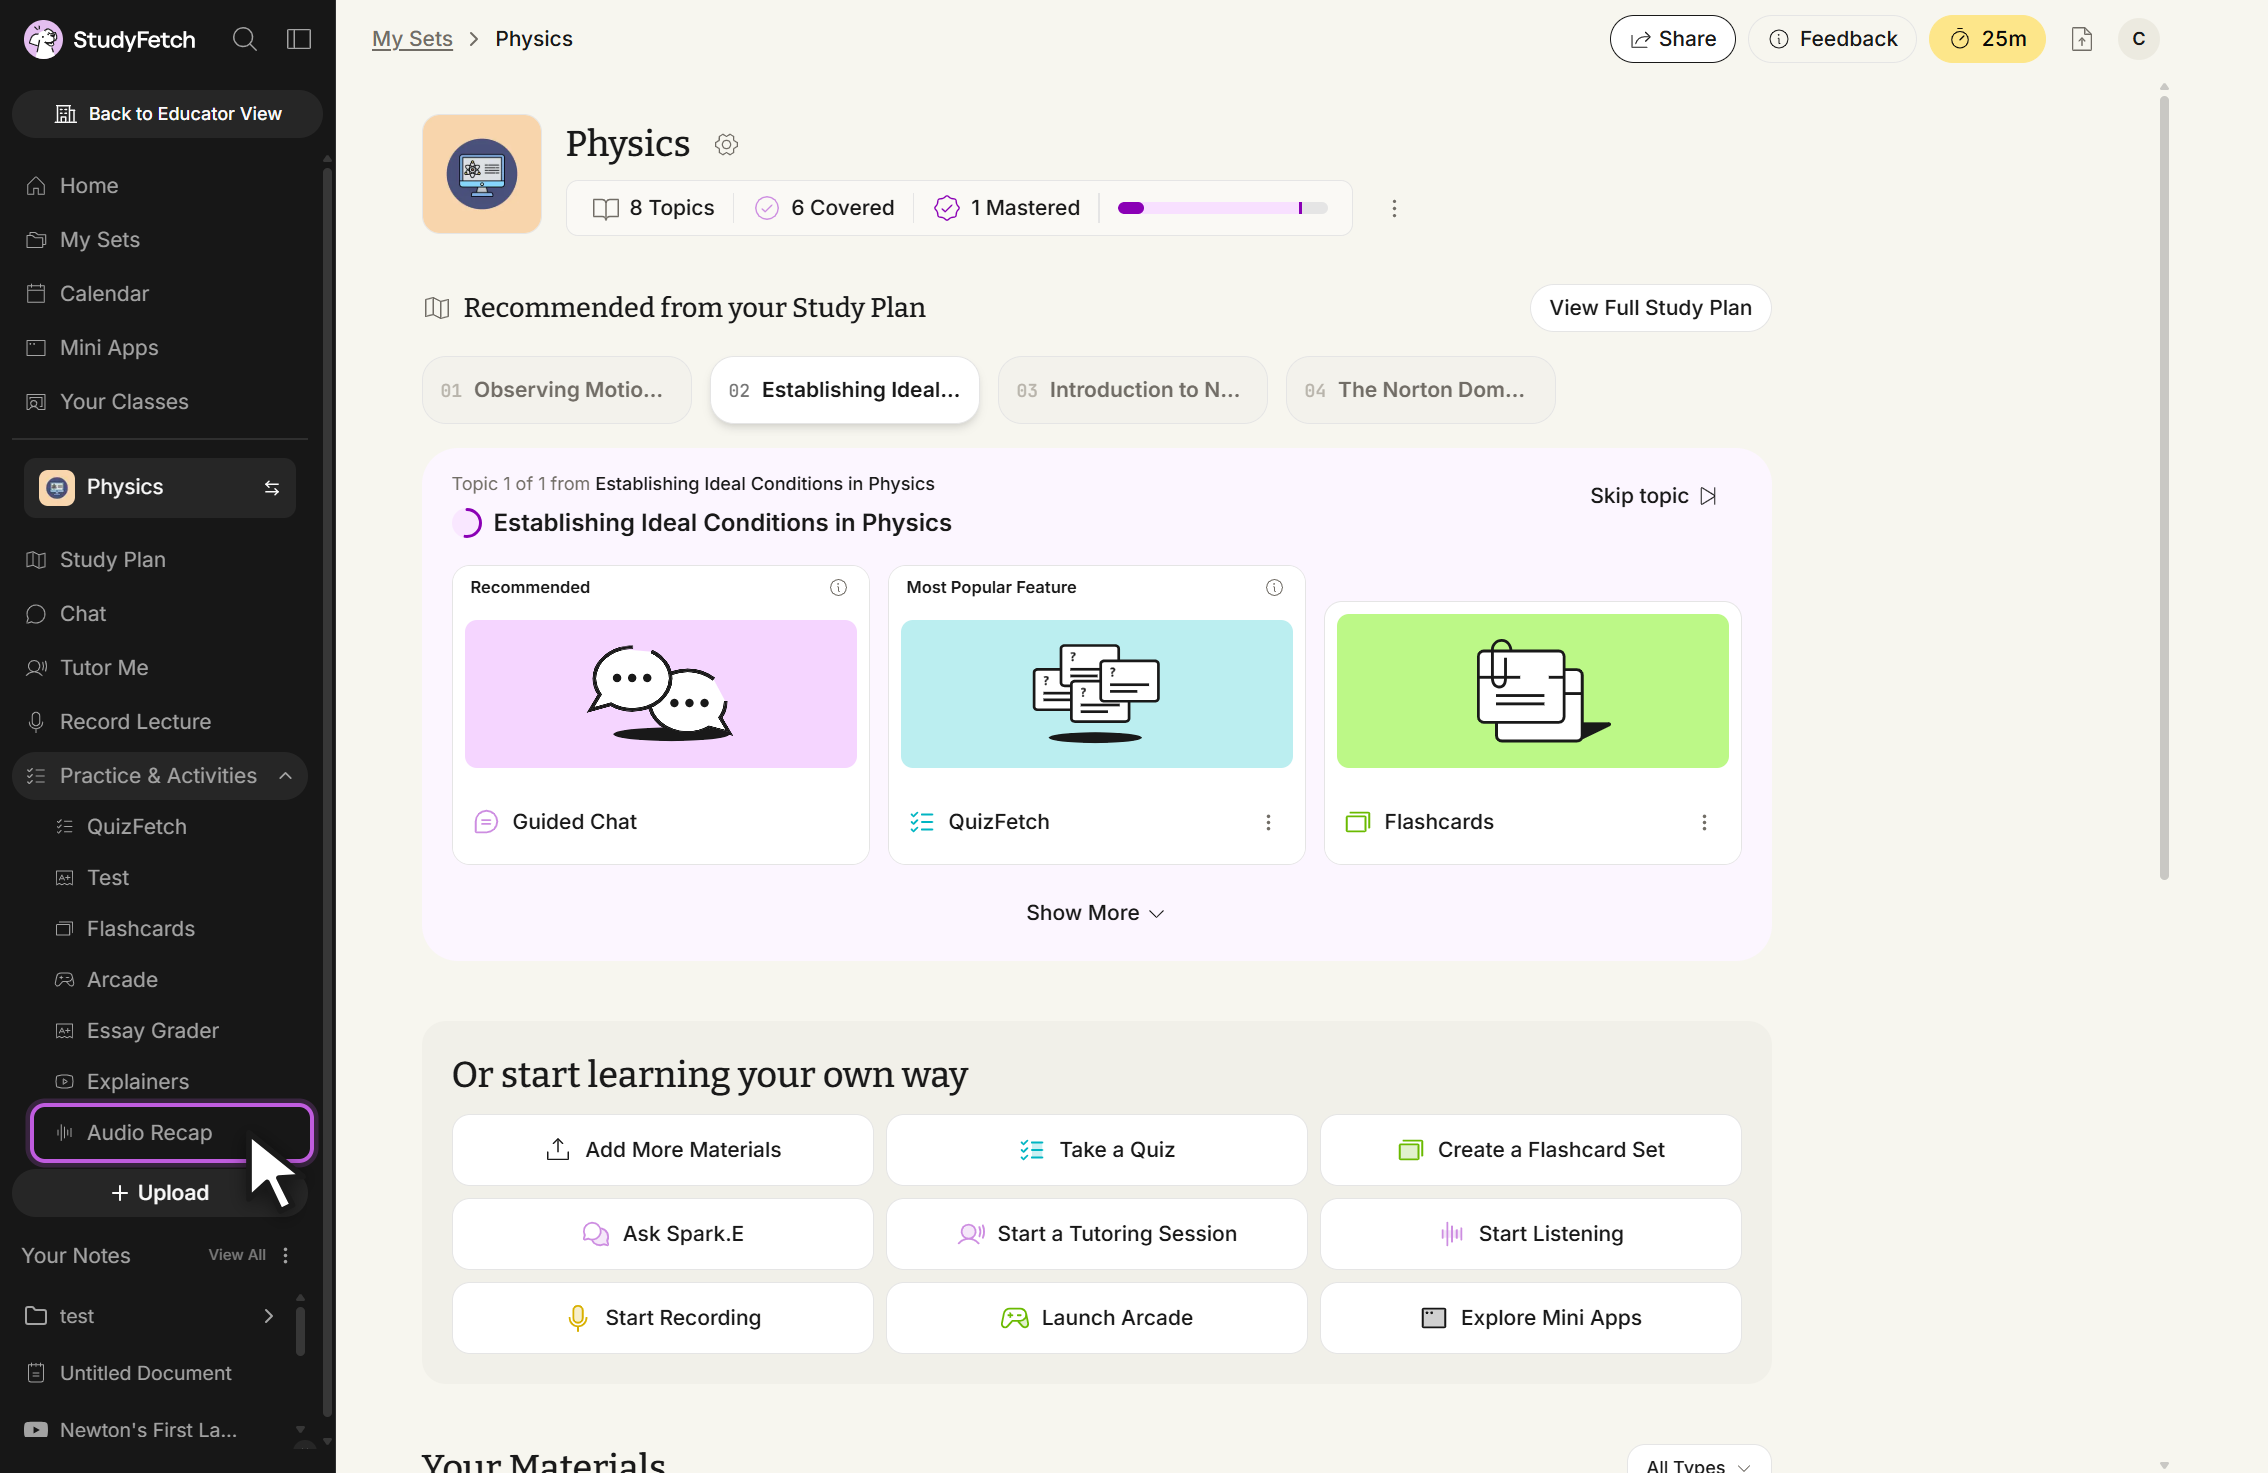
Task: Click View Full Study Plan button
Action: pos(1650,308)
